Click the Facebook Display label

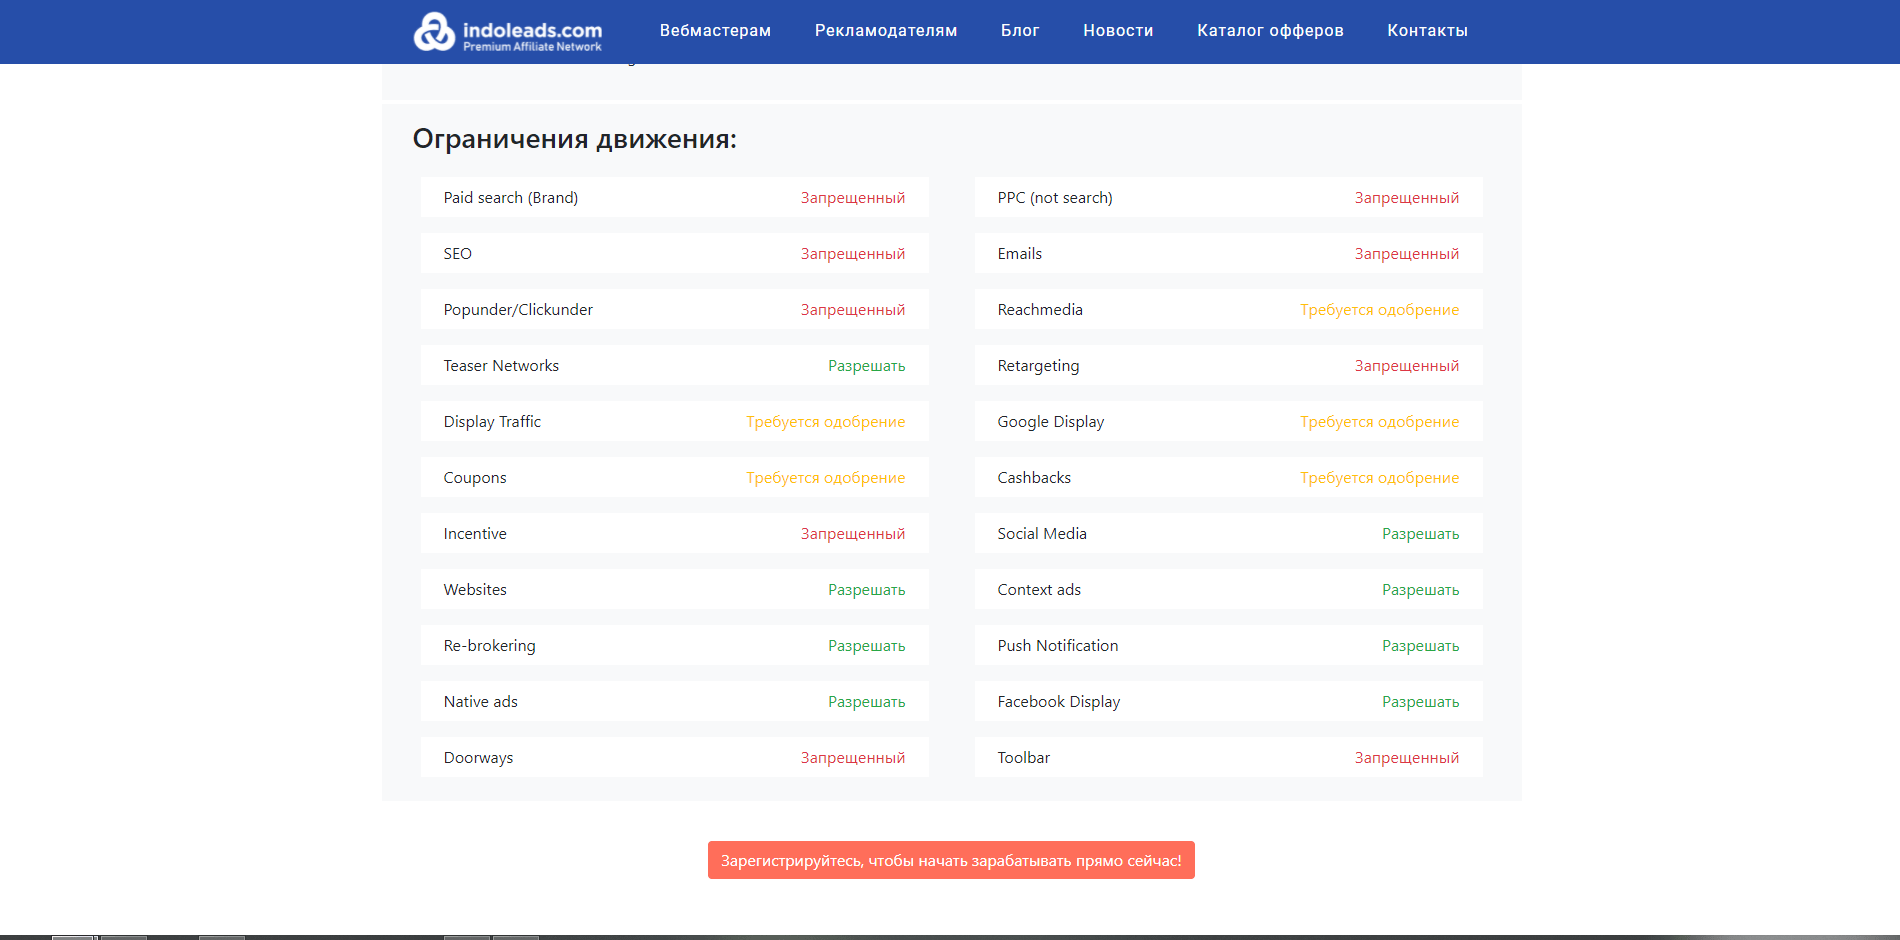1058,702
